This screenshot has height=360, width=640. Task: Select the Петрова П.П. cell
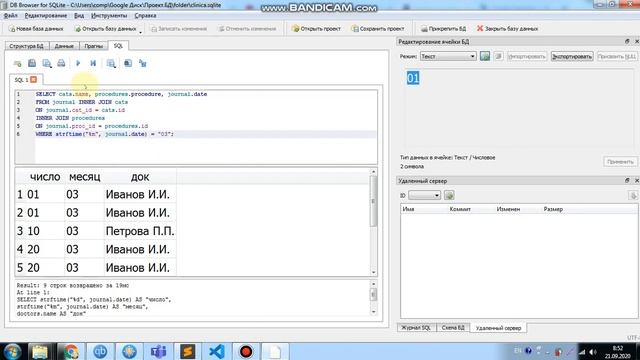click(140, 231)
